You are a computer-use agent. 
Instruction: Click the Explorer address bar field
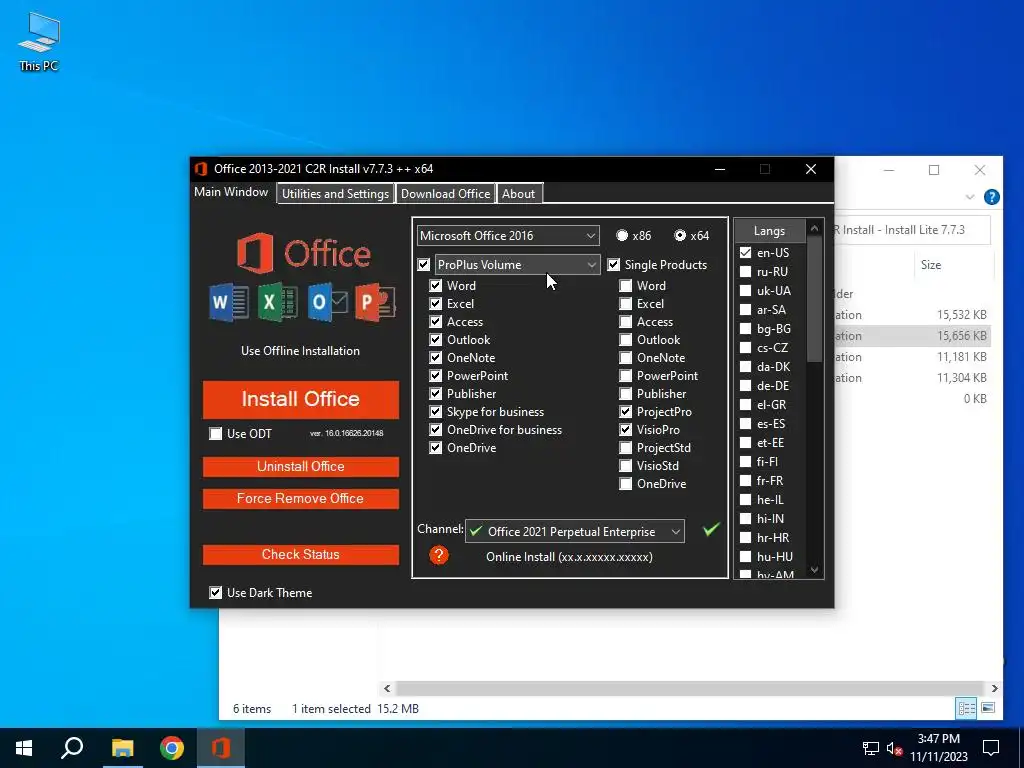click(912, 230)
